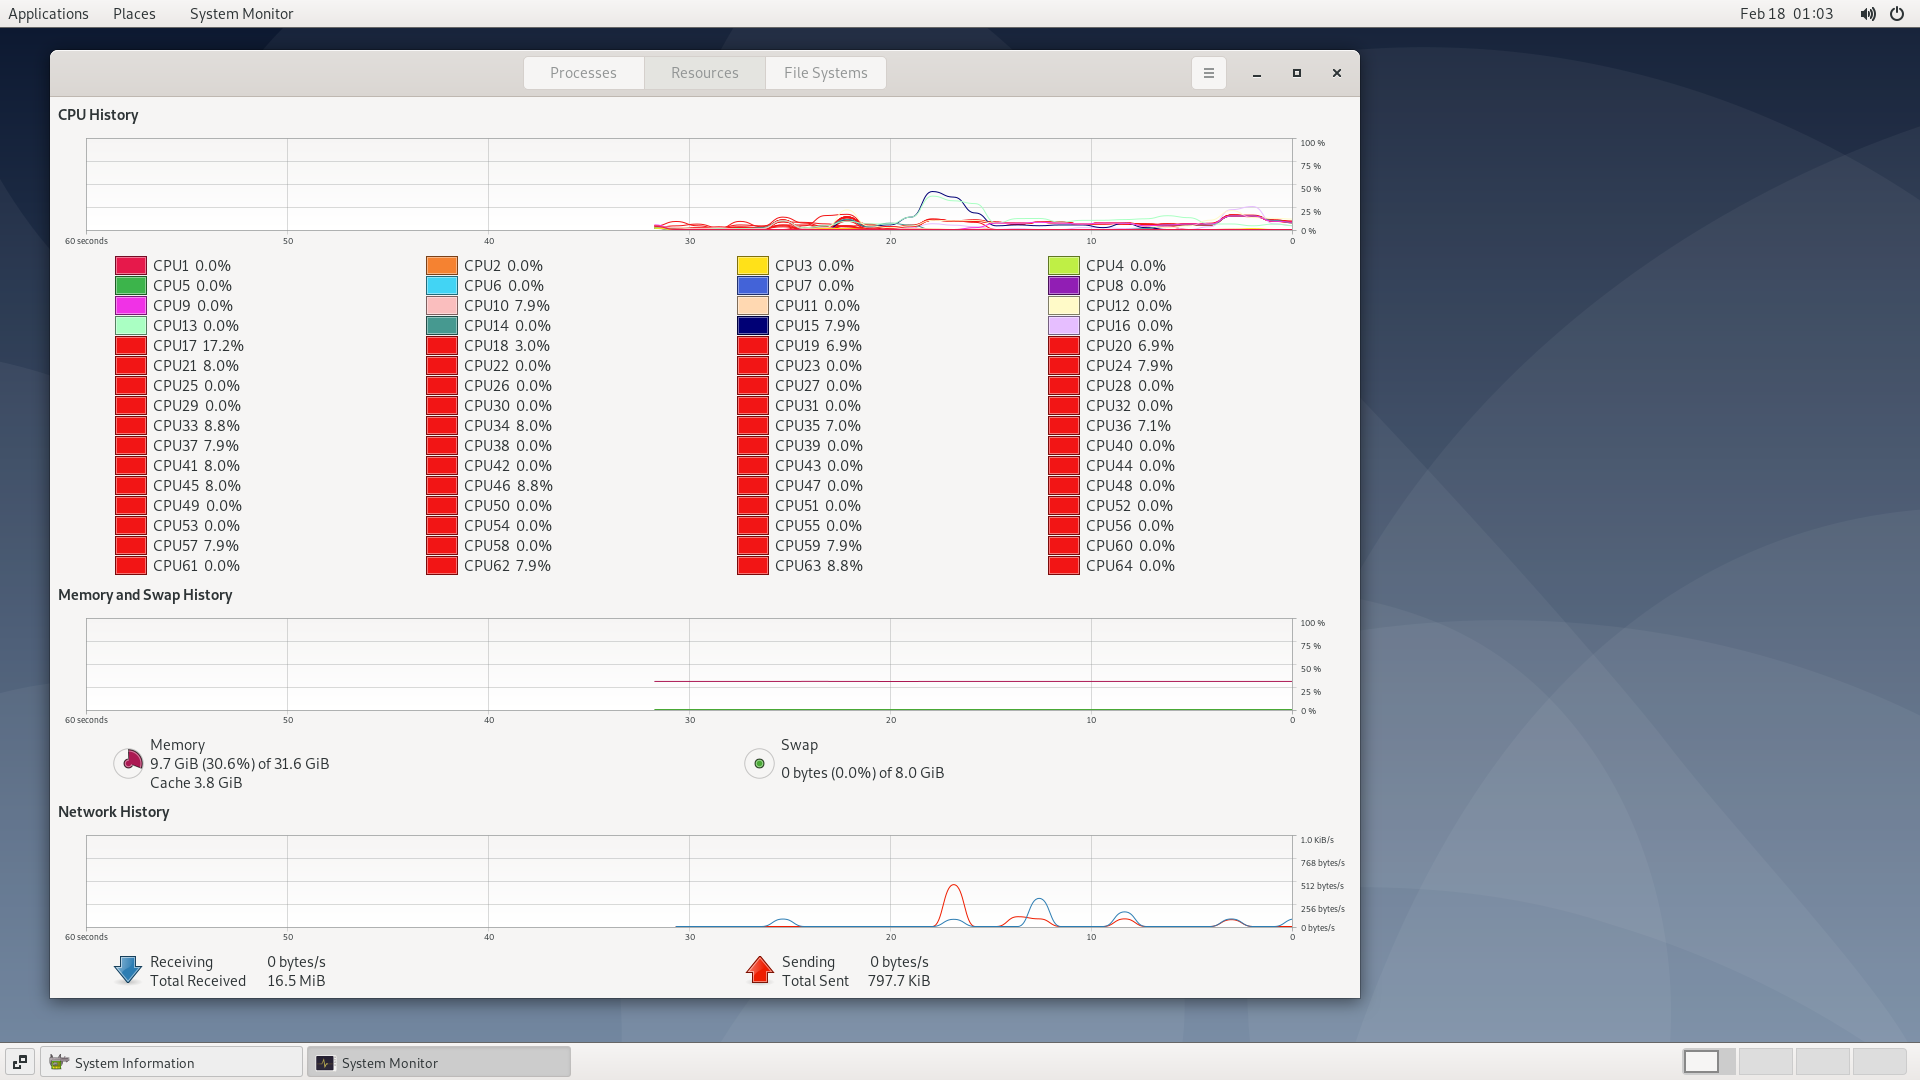Screen dimensions: 1920x1080
Task: Change the CPU6 cyan color swatch
Action: coord(442,286)
